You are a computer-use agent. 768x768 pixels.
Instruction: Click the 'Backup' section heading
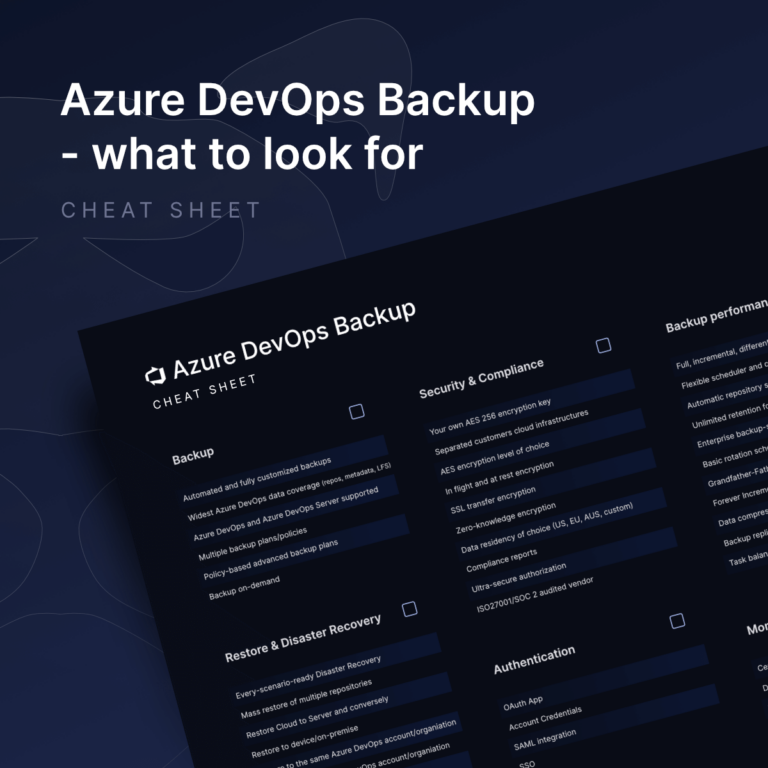coord(193,456)
